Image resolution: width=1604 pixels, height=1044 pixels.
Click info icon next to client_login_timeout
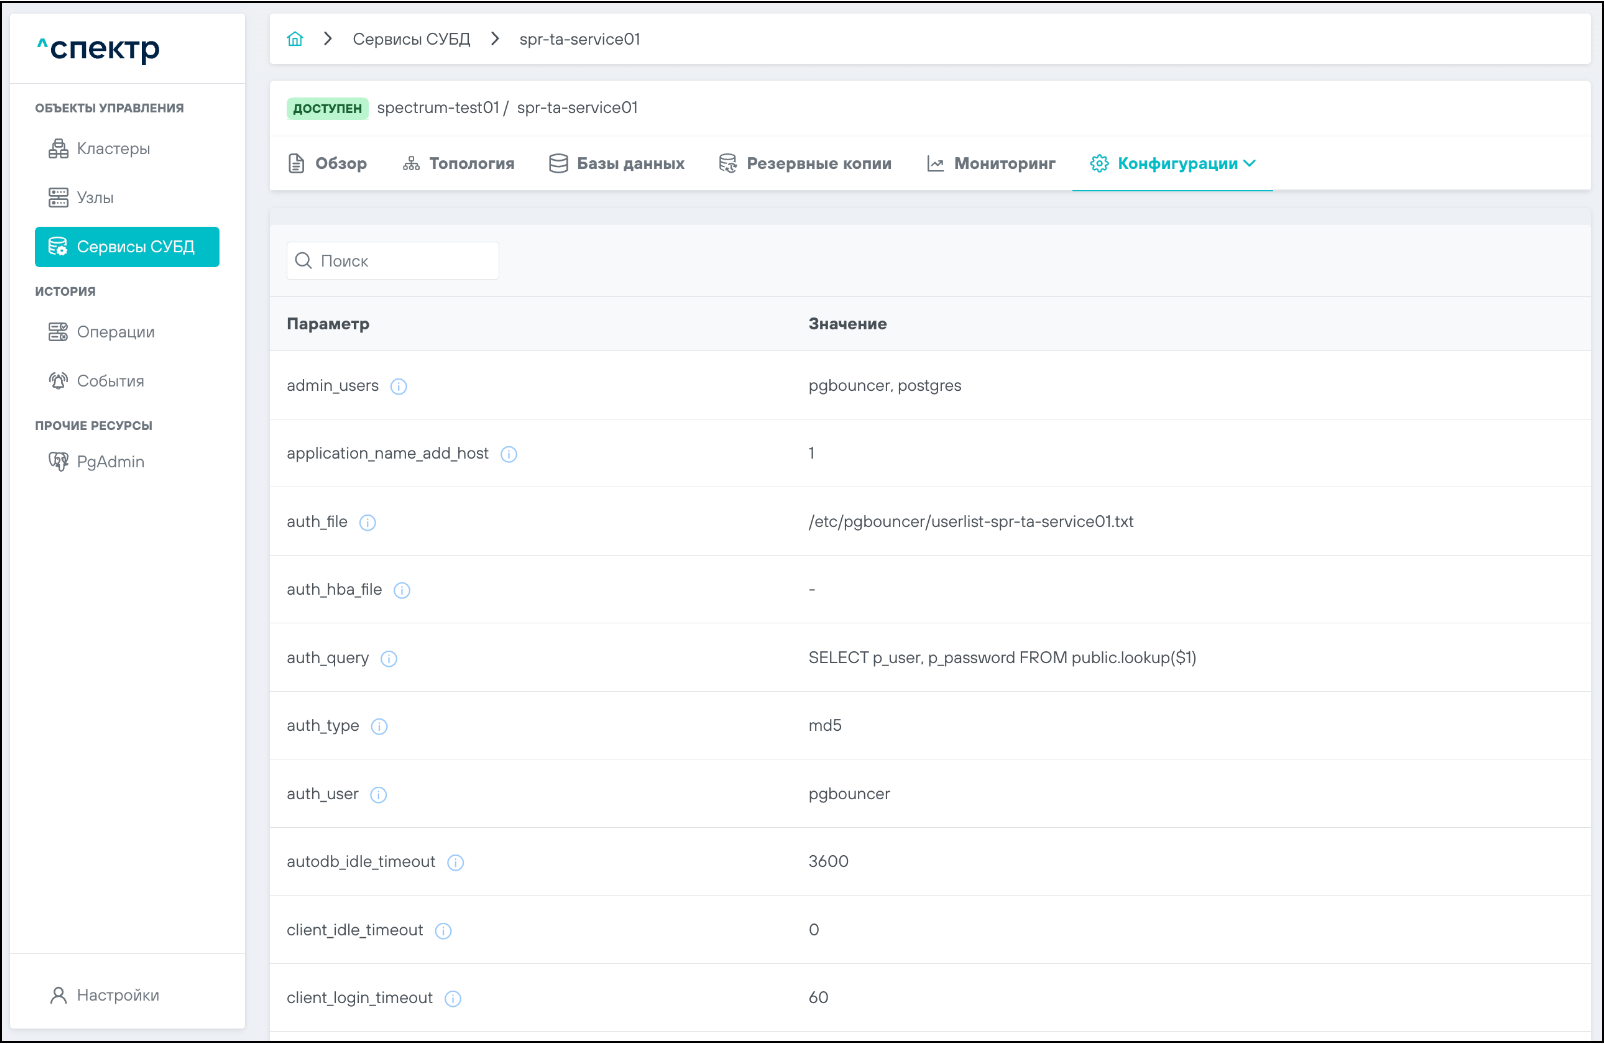click(453, 999)
